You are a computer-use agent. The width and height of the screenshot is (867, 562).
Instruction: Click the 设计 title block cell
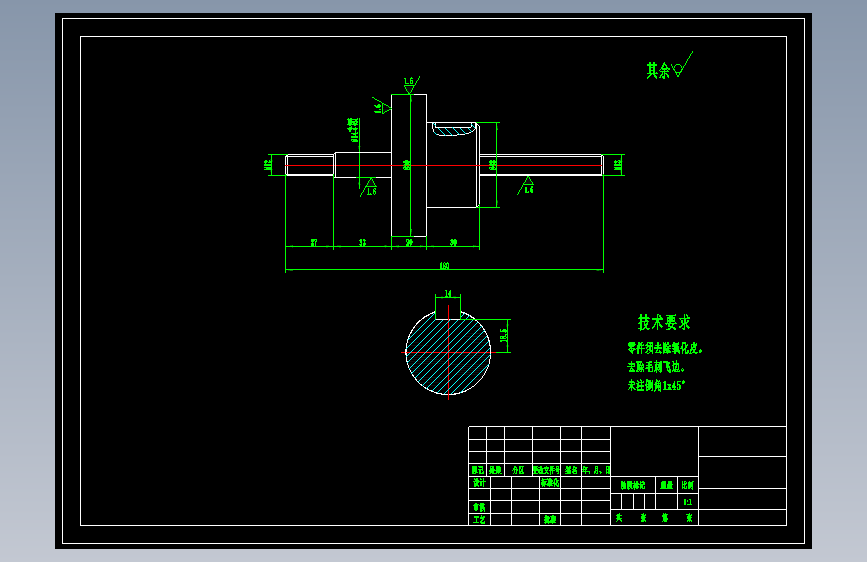pos(479,482)
